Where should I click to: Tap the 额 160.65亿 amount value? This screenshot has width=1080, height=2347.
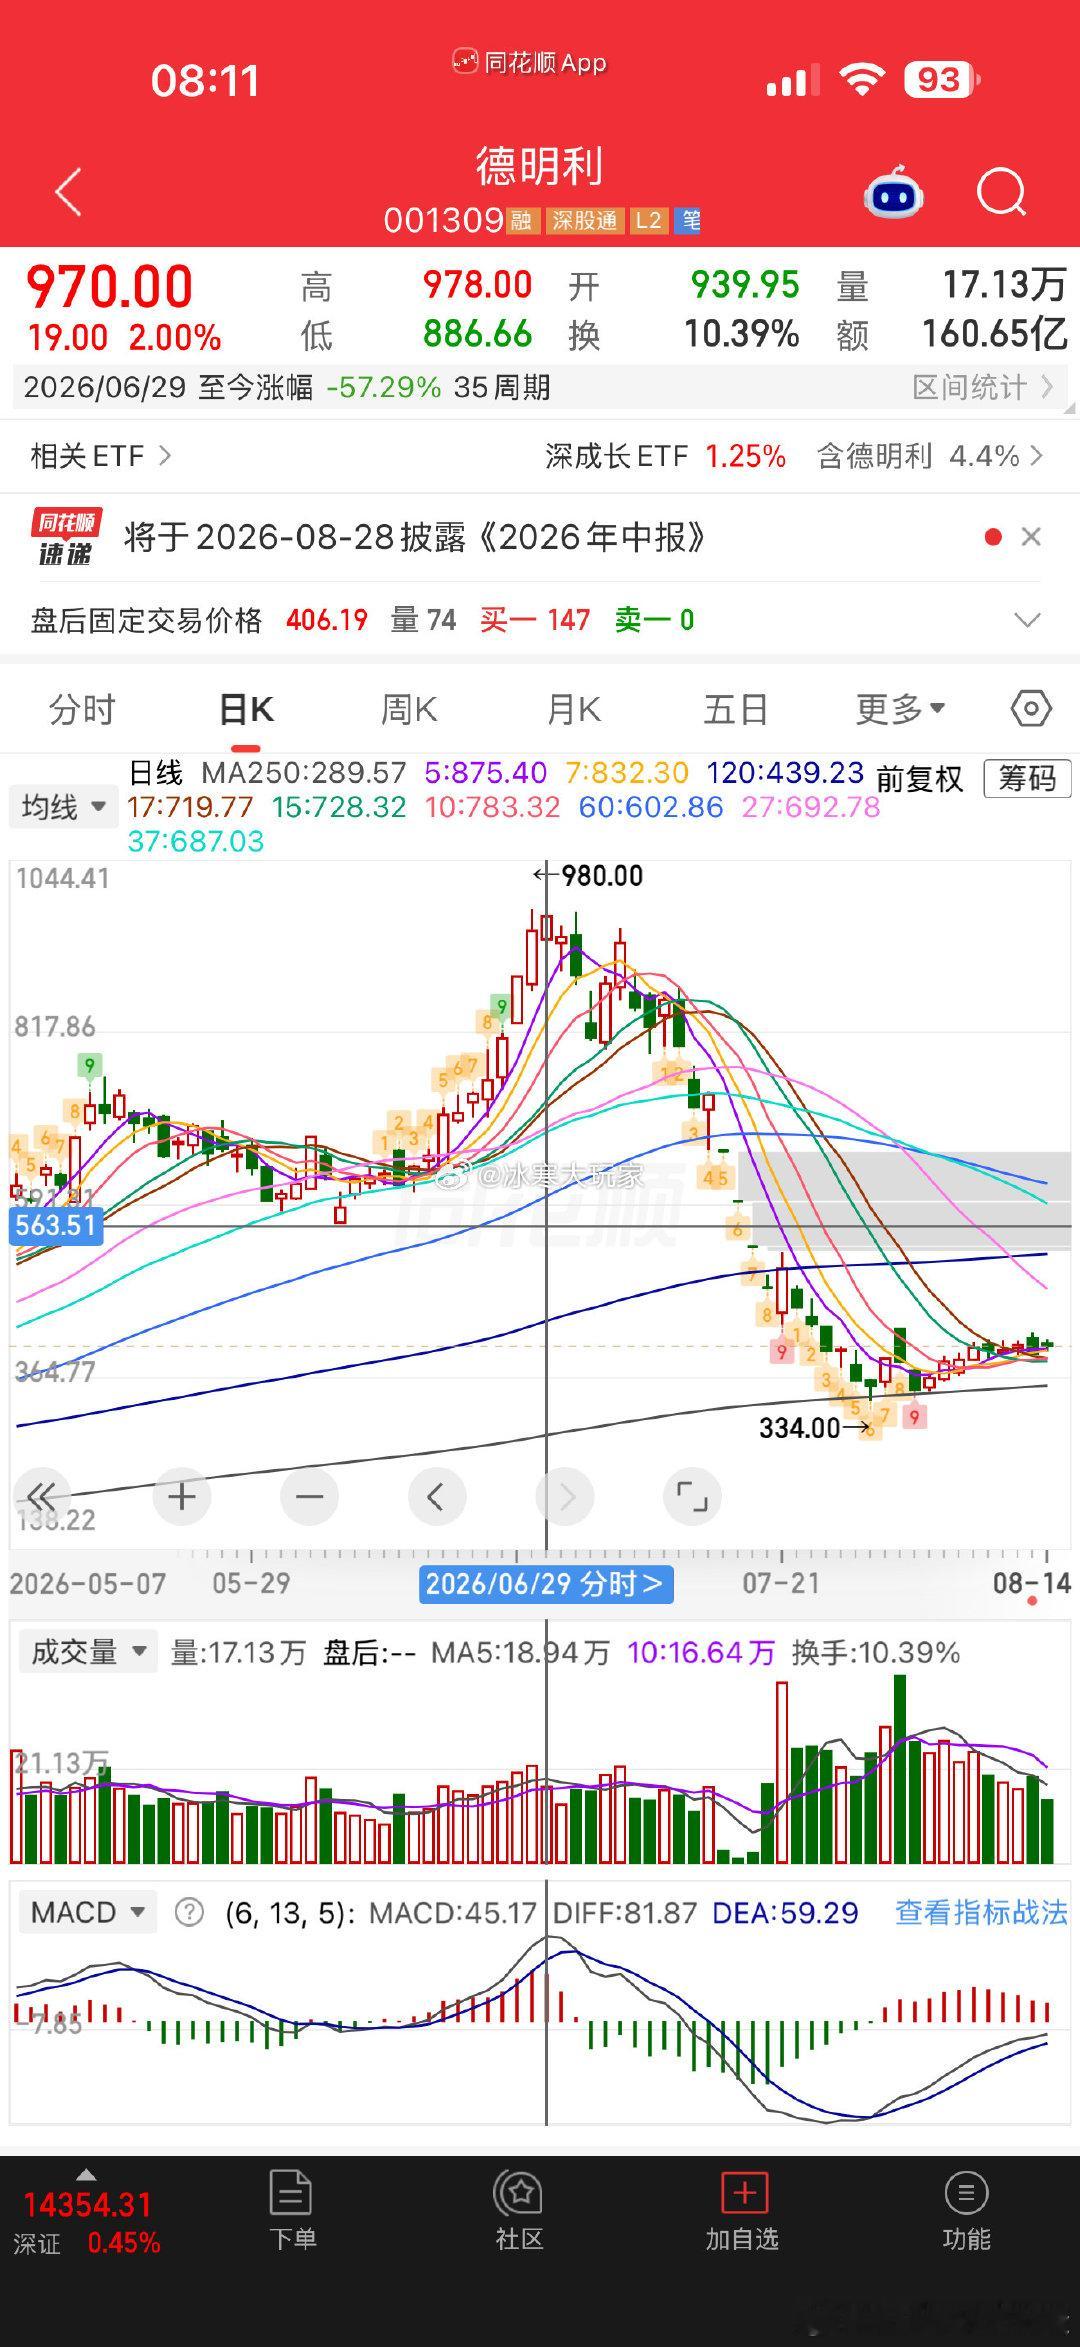[995, 334]
